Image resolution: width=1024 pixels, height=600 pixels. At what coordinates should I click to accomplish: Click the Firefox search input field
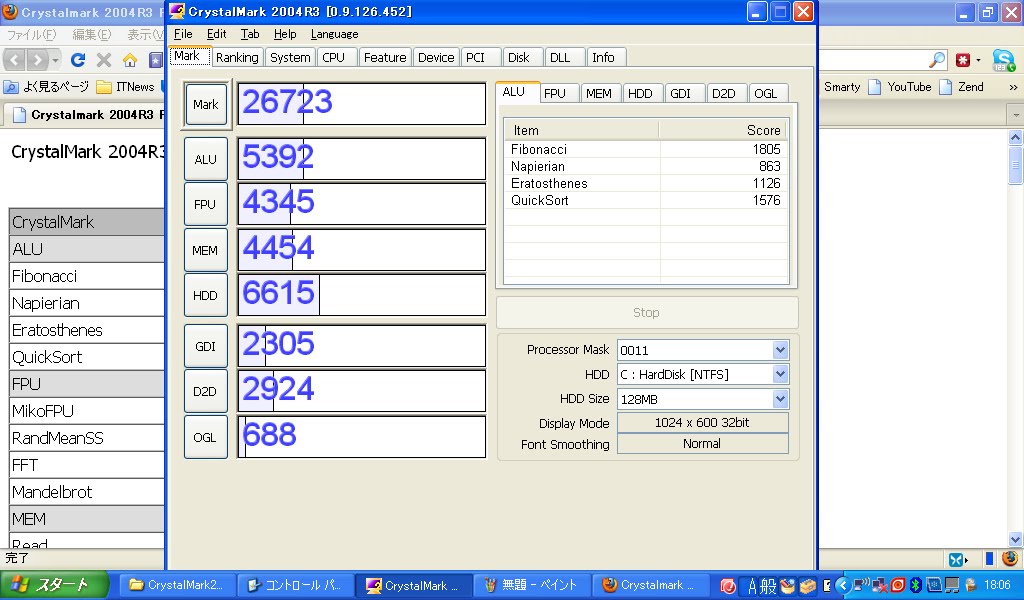point(872,60)
